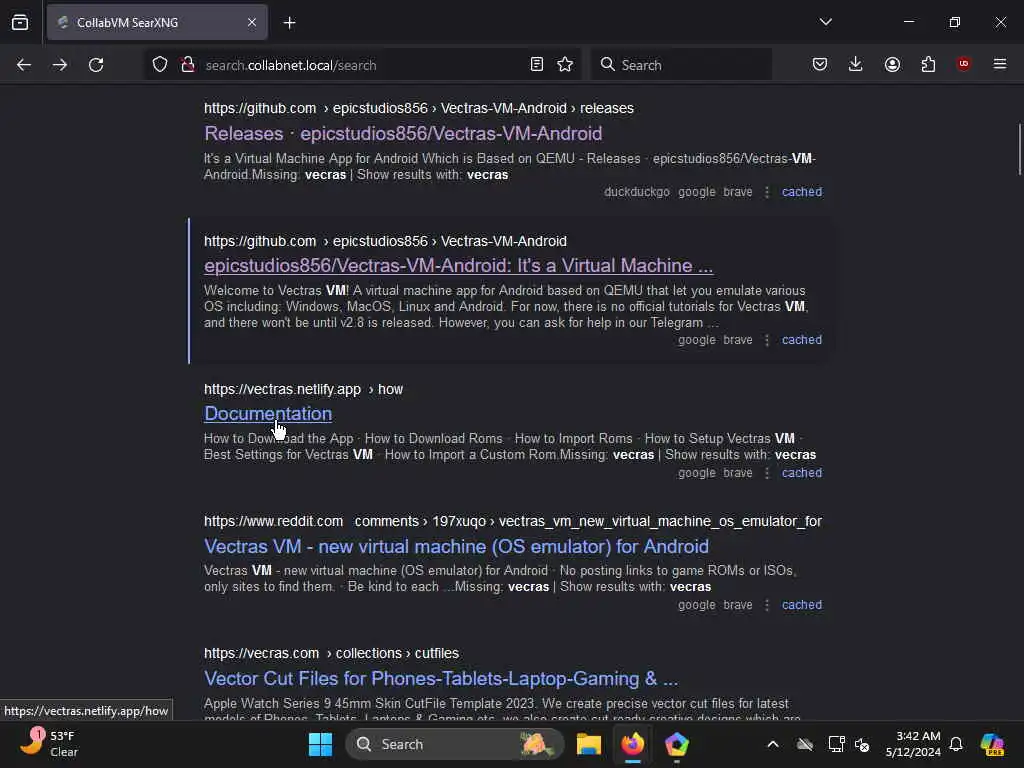The width and height of the screenshot is (1024, 768).
Task: Click https://vectras.netlify.app URL text
Action: [282, 389]
